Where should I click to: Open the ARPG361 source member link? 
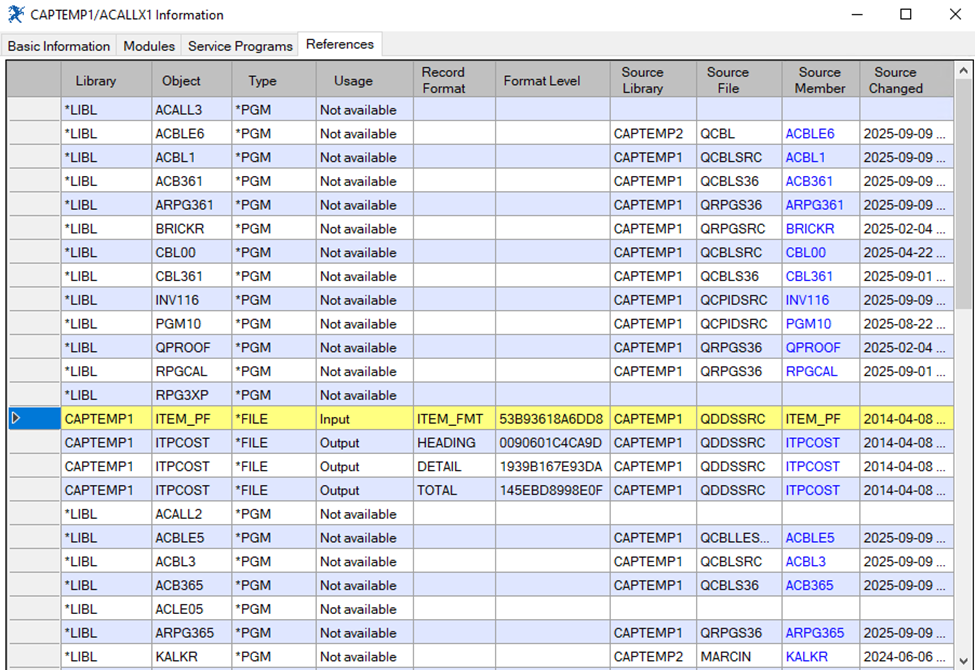(814, 205)
